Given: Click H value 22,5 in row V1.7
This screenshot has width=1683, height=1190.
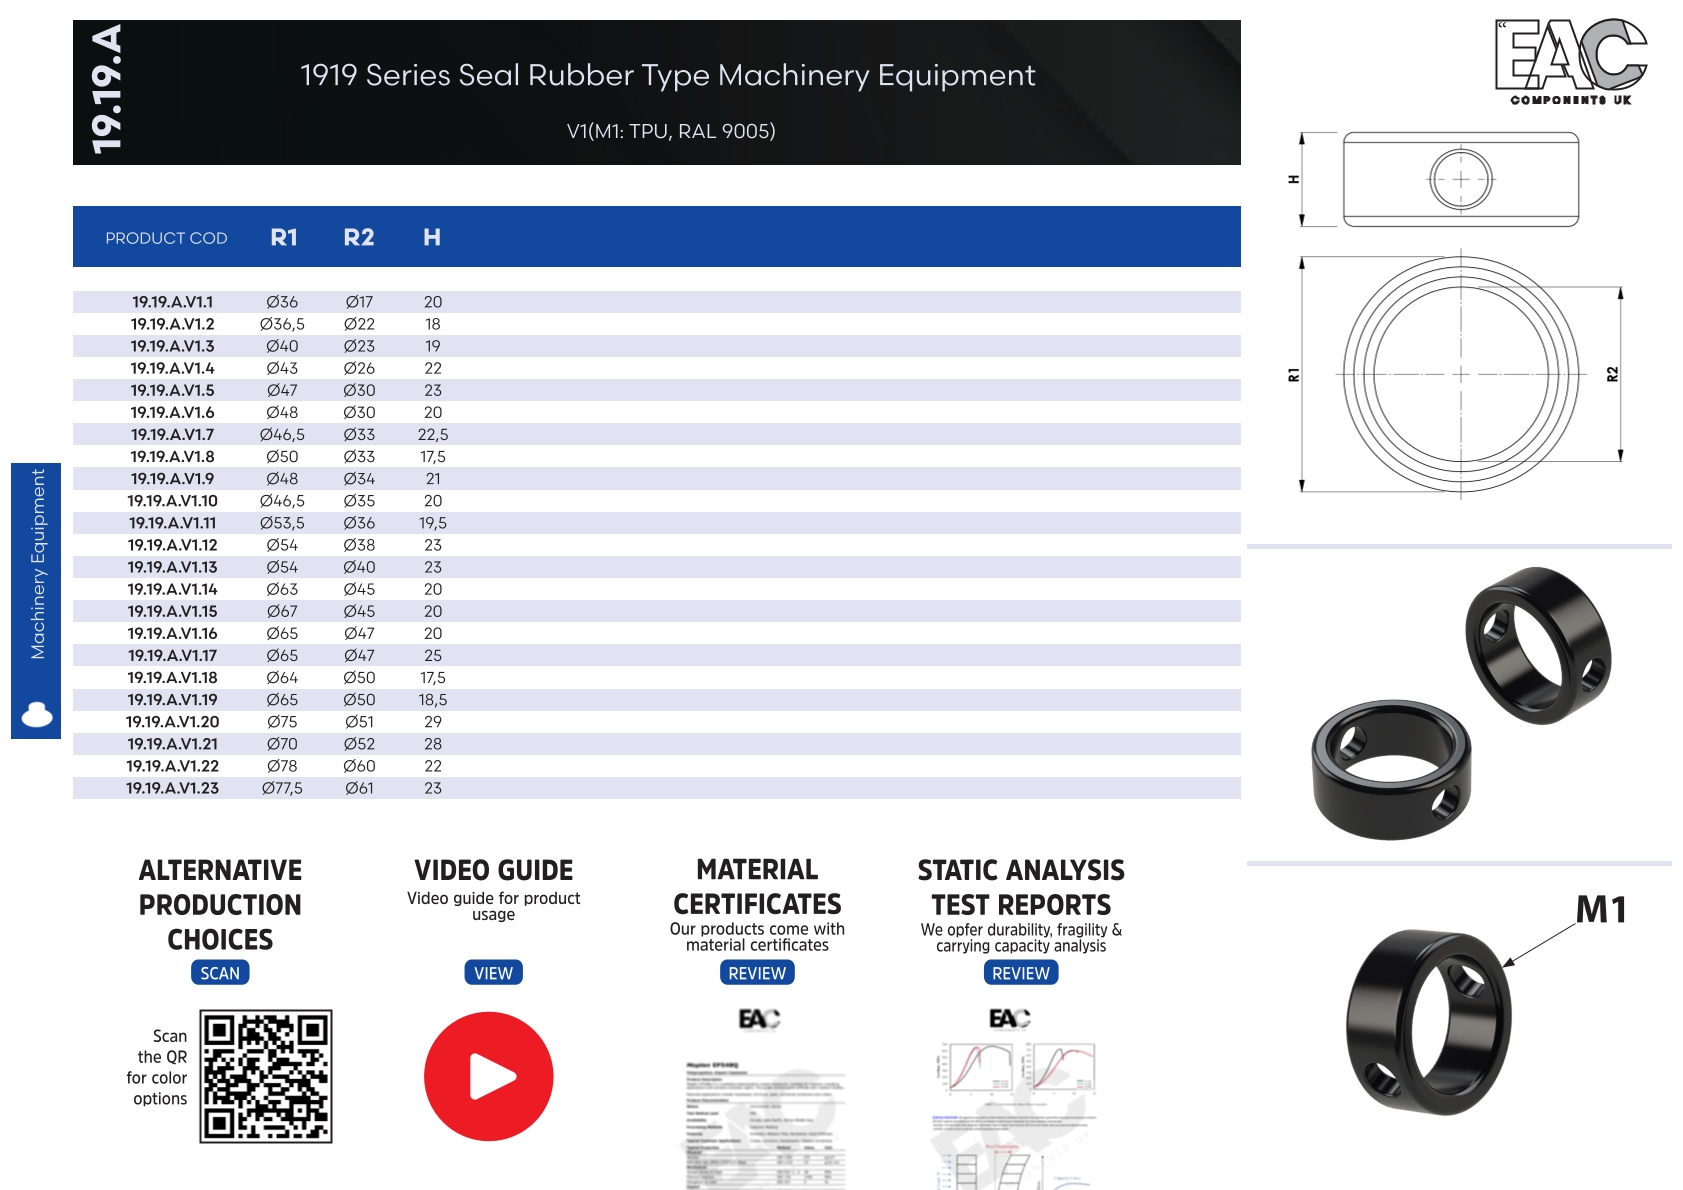Looking at the screenshot, I should click(x=433, y=434).
